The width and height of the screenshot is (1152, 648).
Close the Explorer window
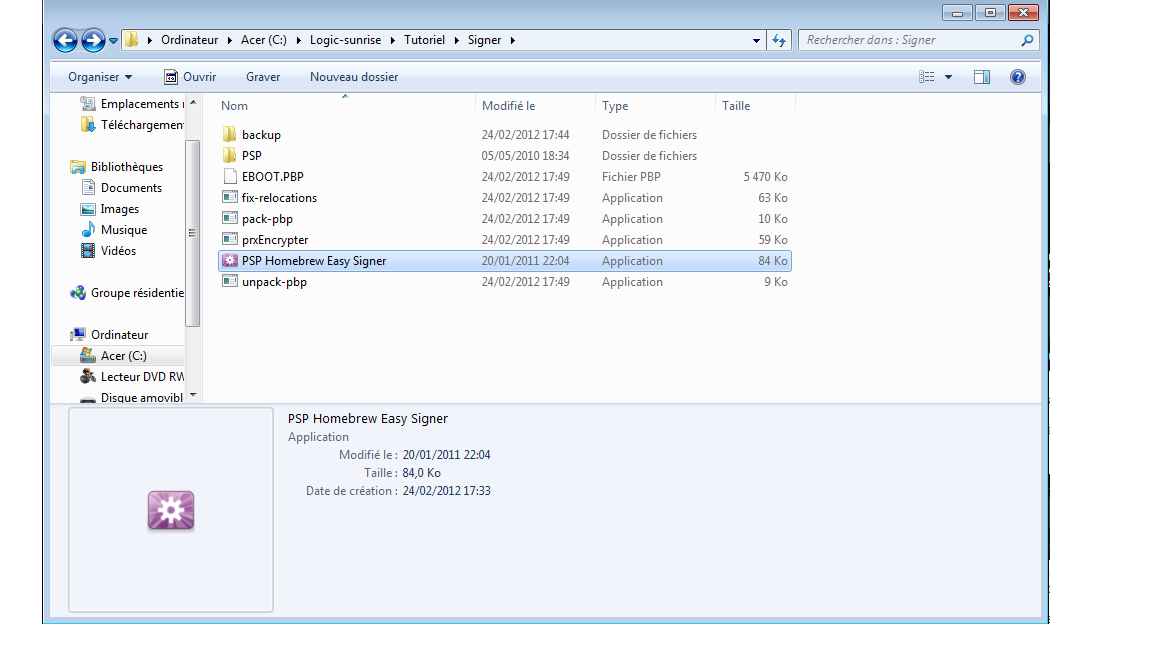tap(1023, 12)
